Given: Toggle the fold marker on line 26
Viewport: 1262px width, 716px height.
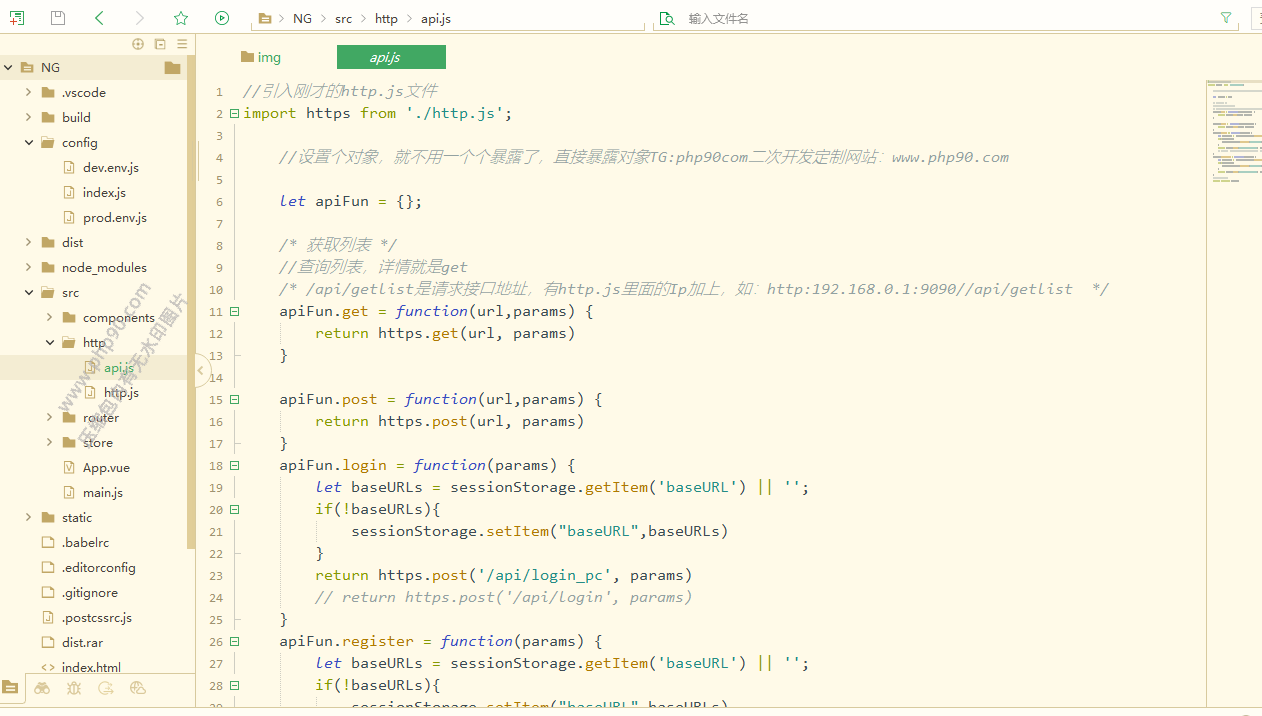Looking at the screenshot, I should click(234, 641).
